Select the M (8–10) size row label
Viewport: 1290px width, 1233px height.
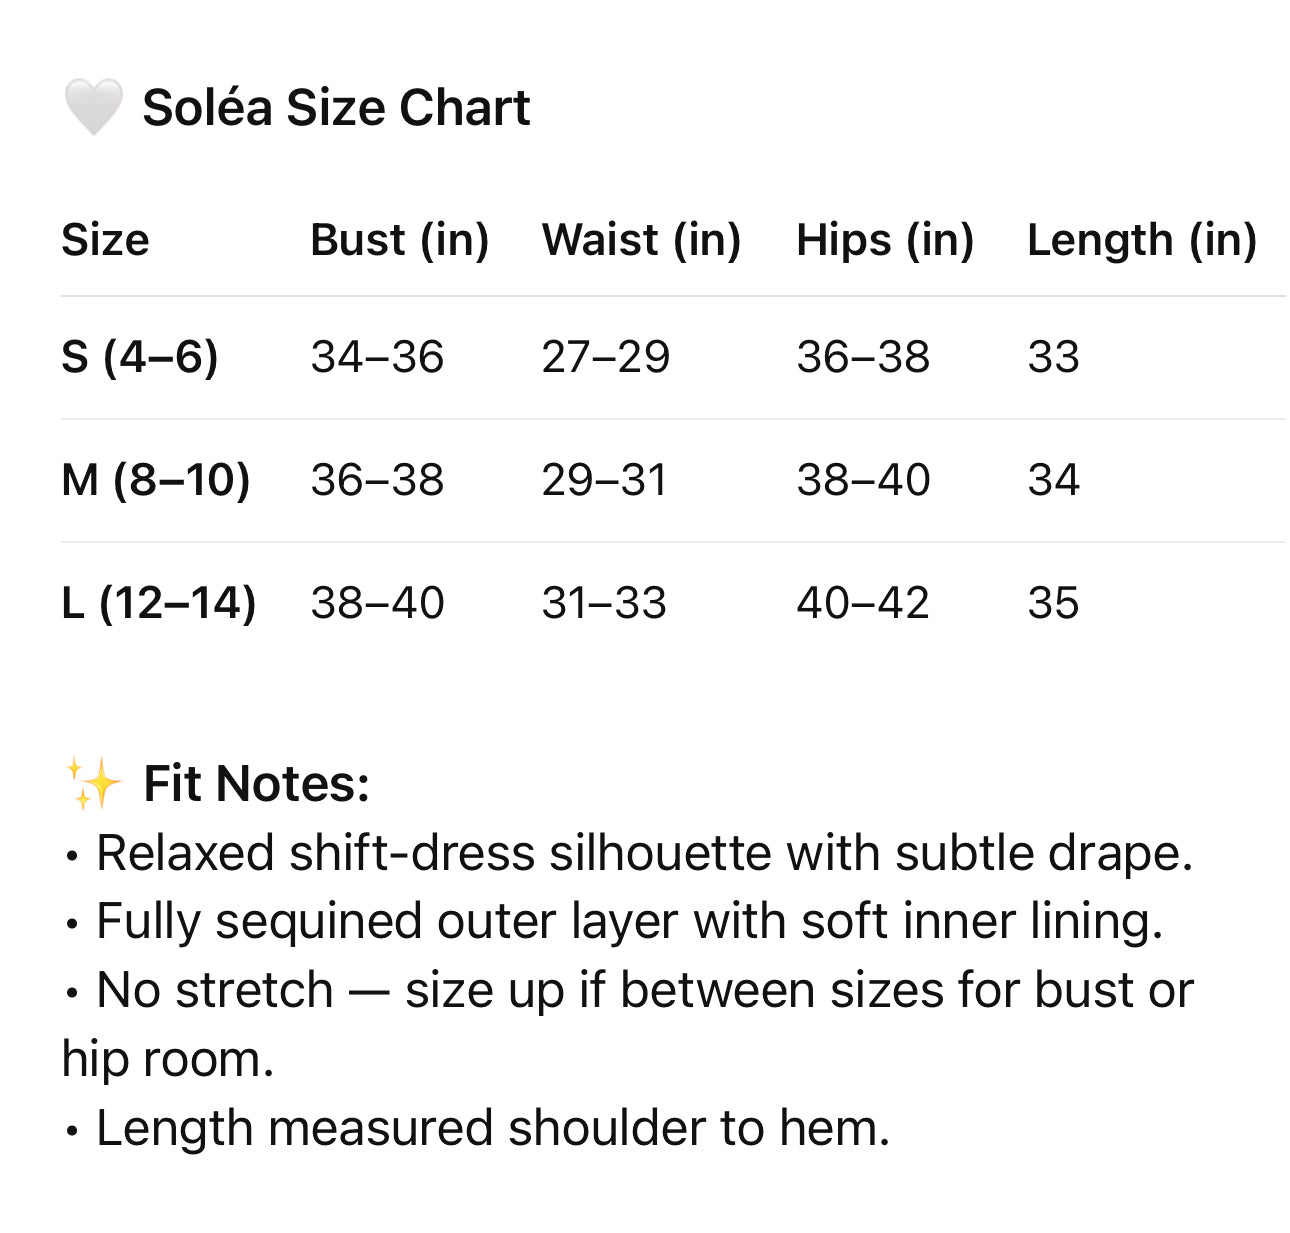(x=155, y=480)
